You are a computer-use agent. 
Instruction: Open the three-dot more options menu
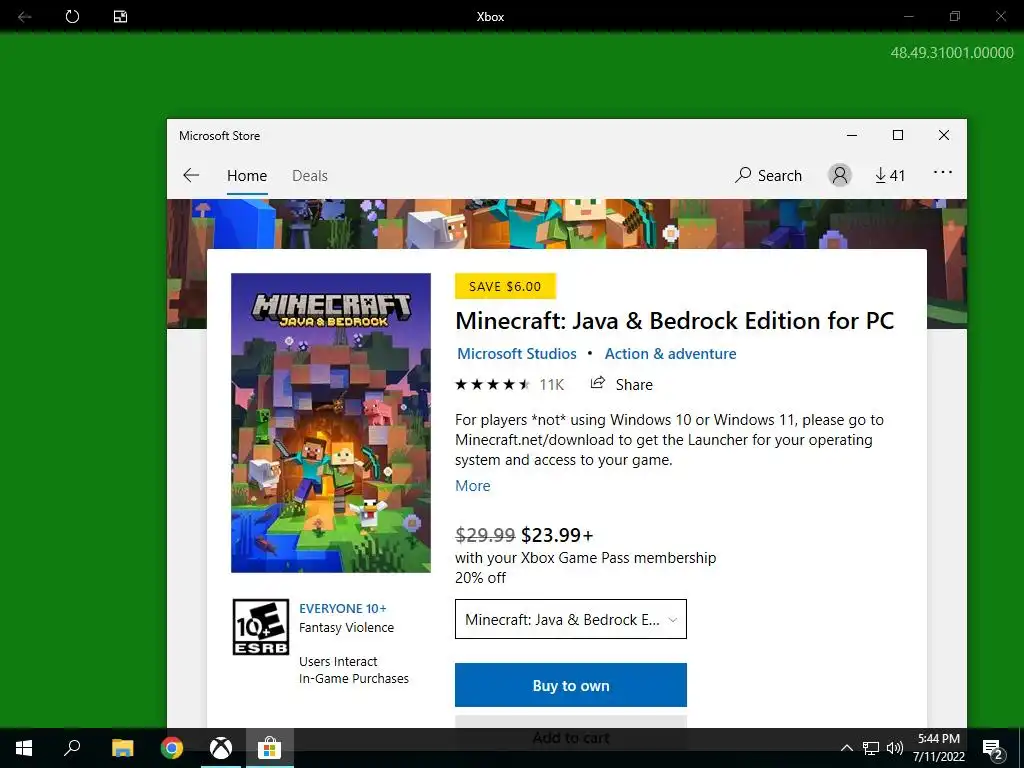[942, 172]
